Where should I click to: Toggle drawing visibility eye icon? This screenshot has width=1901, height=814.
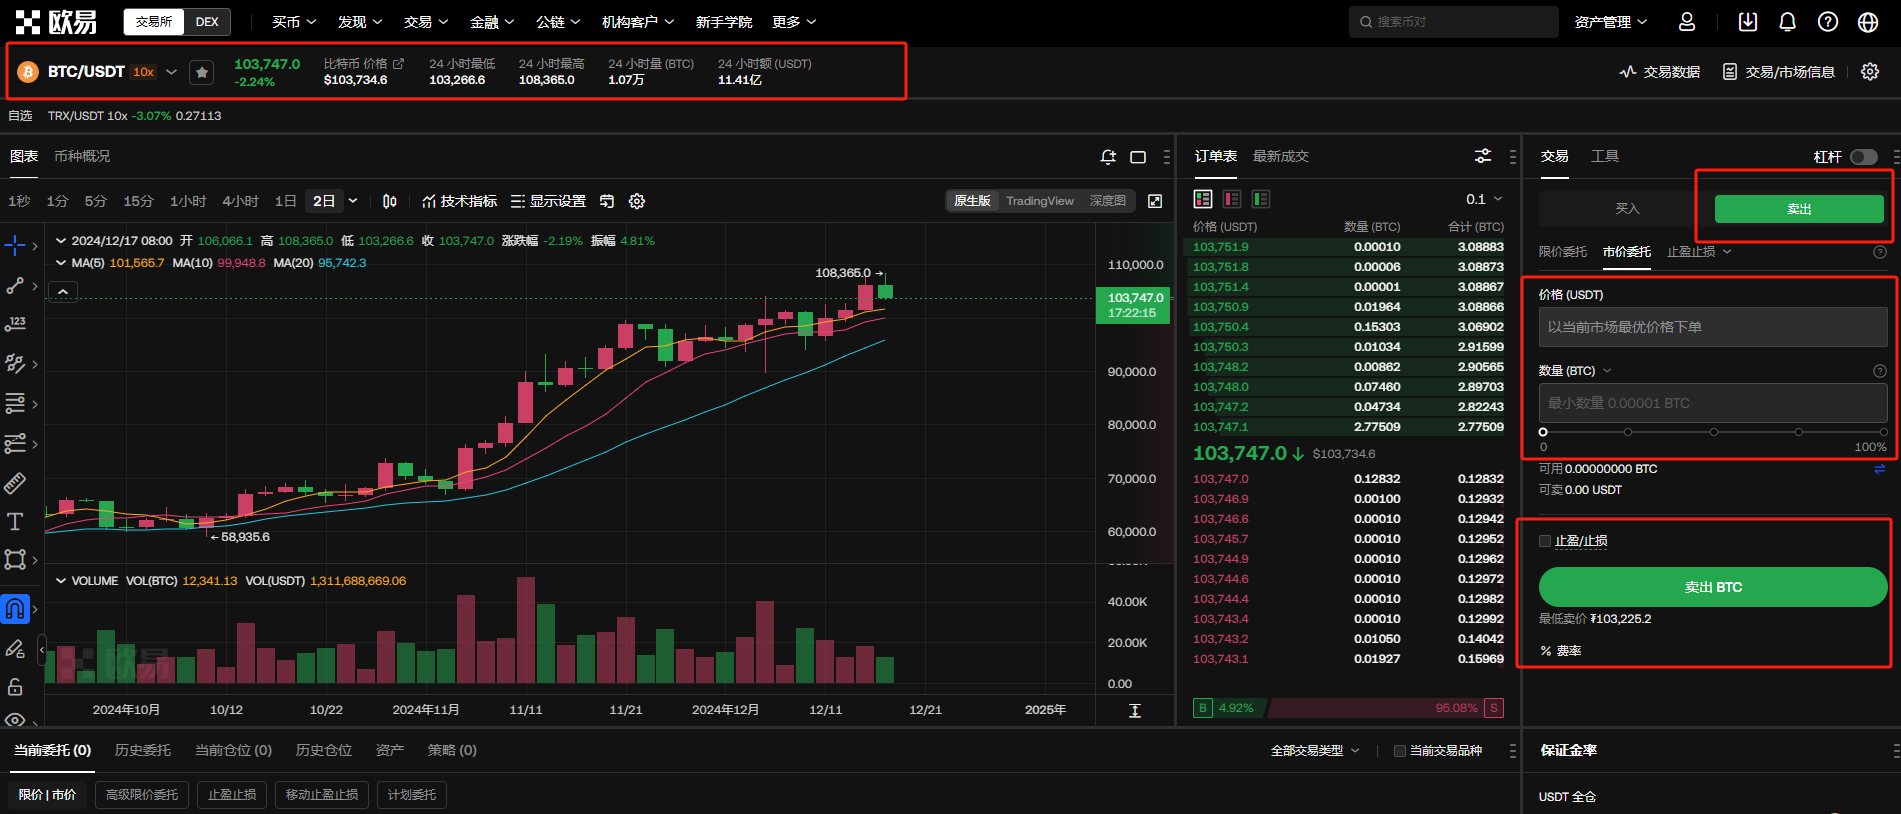(x=15, y=720)
